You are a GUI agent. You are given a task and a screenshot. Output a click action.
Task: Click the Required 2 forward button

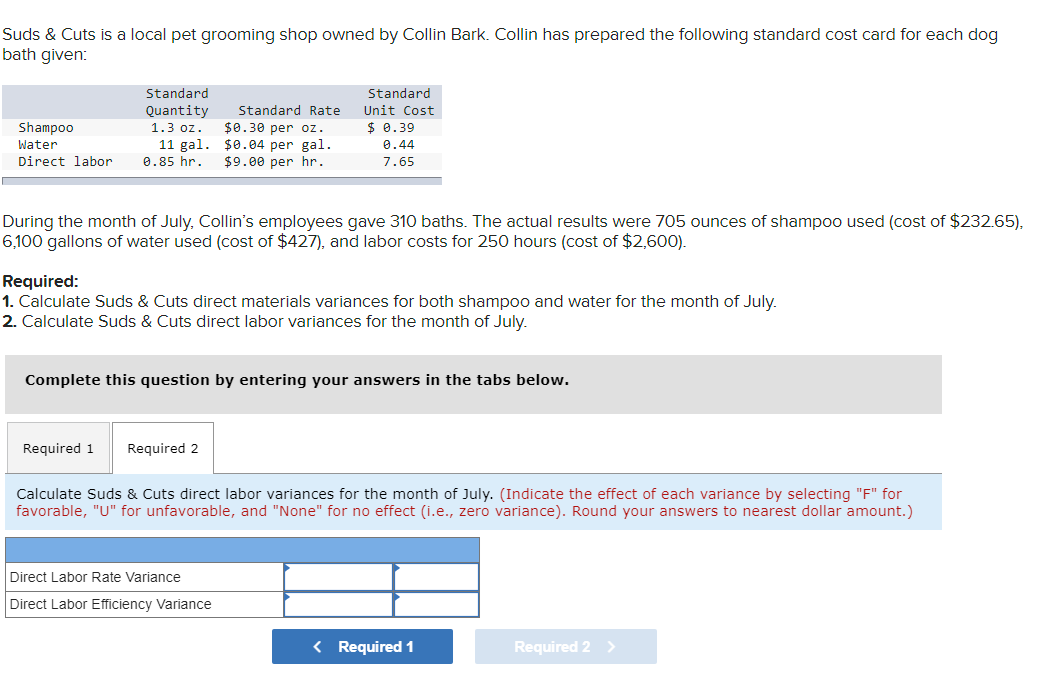pyautogui.click(x=566, y=646)
